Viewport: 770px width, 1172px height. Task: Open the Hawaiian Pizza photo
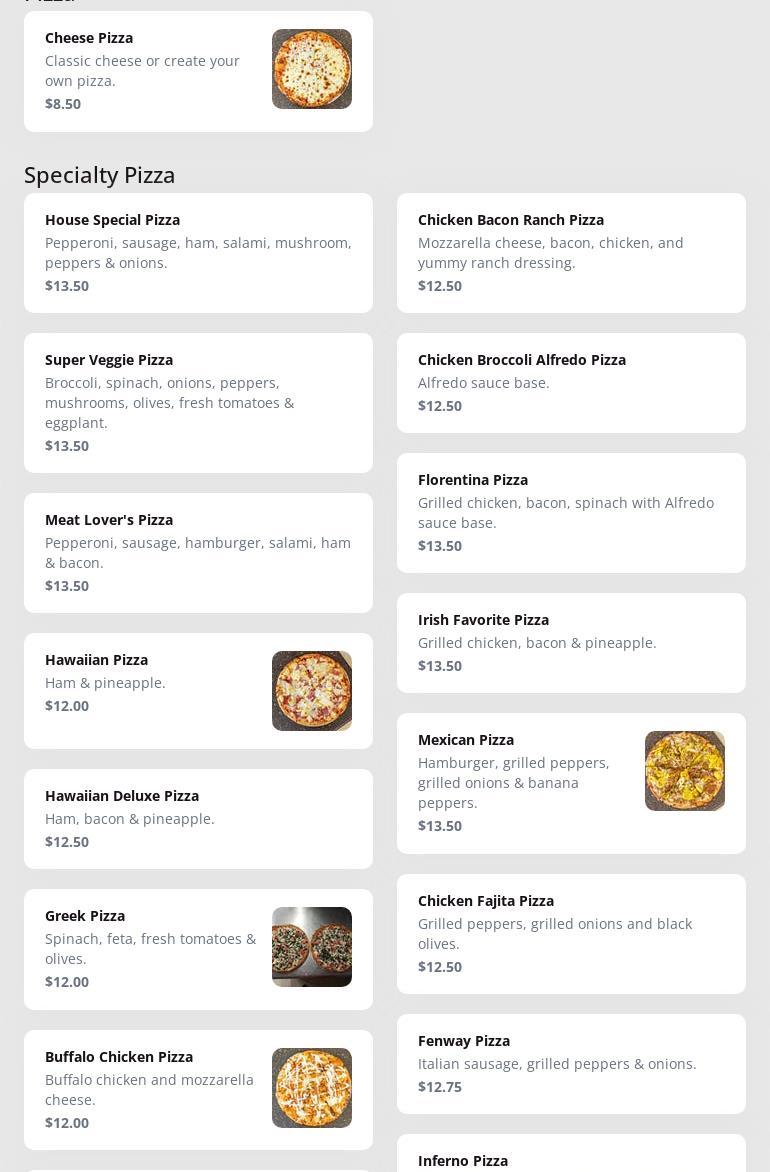pos(311,691)
